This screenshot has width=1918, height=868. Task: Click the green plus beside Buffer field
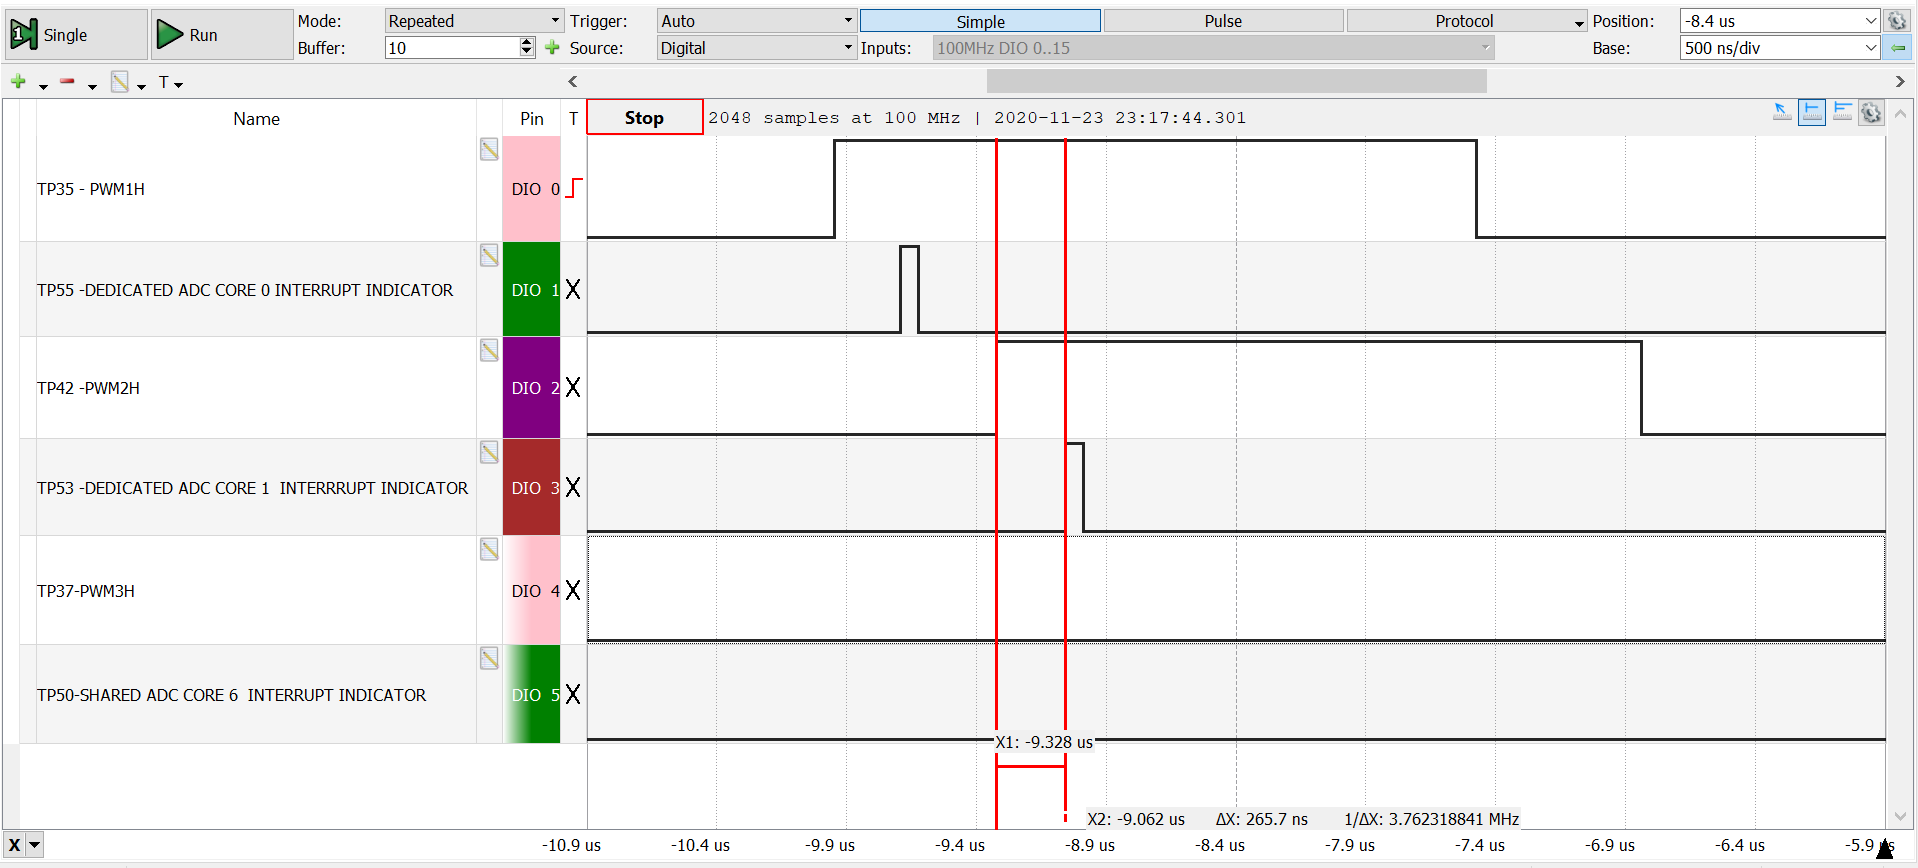click(x=552, y=47)
